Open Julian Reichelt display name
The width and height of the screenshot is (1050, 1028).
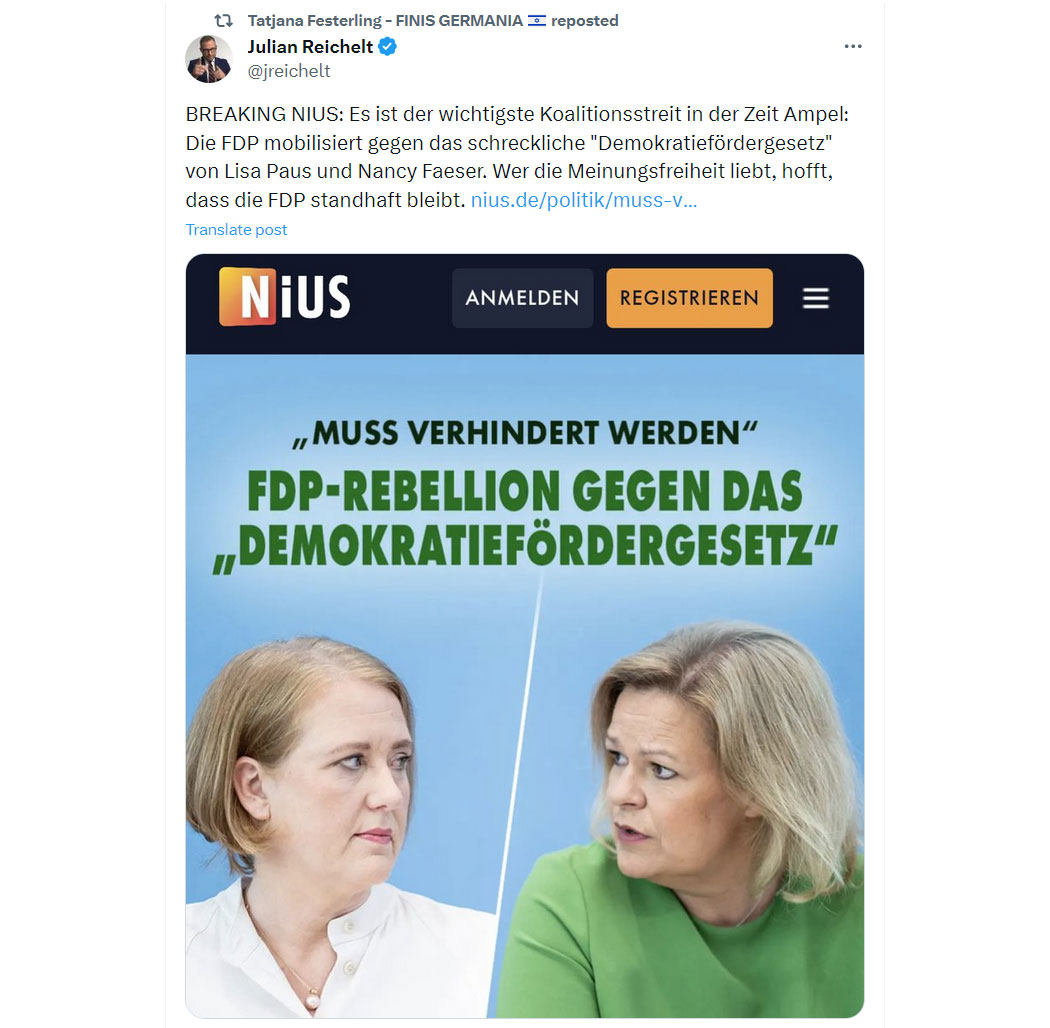pyautogui.click(x=310, y=46)
